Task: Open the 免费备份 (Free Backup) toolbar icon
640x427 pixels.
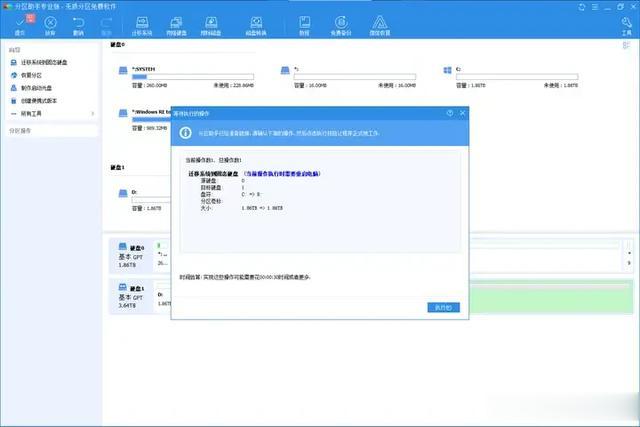Action: pos(341,25)
